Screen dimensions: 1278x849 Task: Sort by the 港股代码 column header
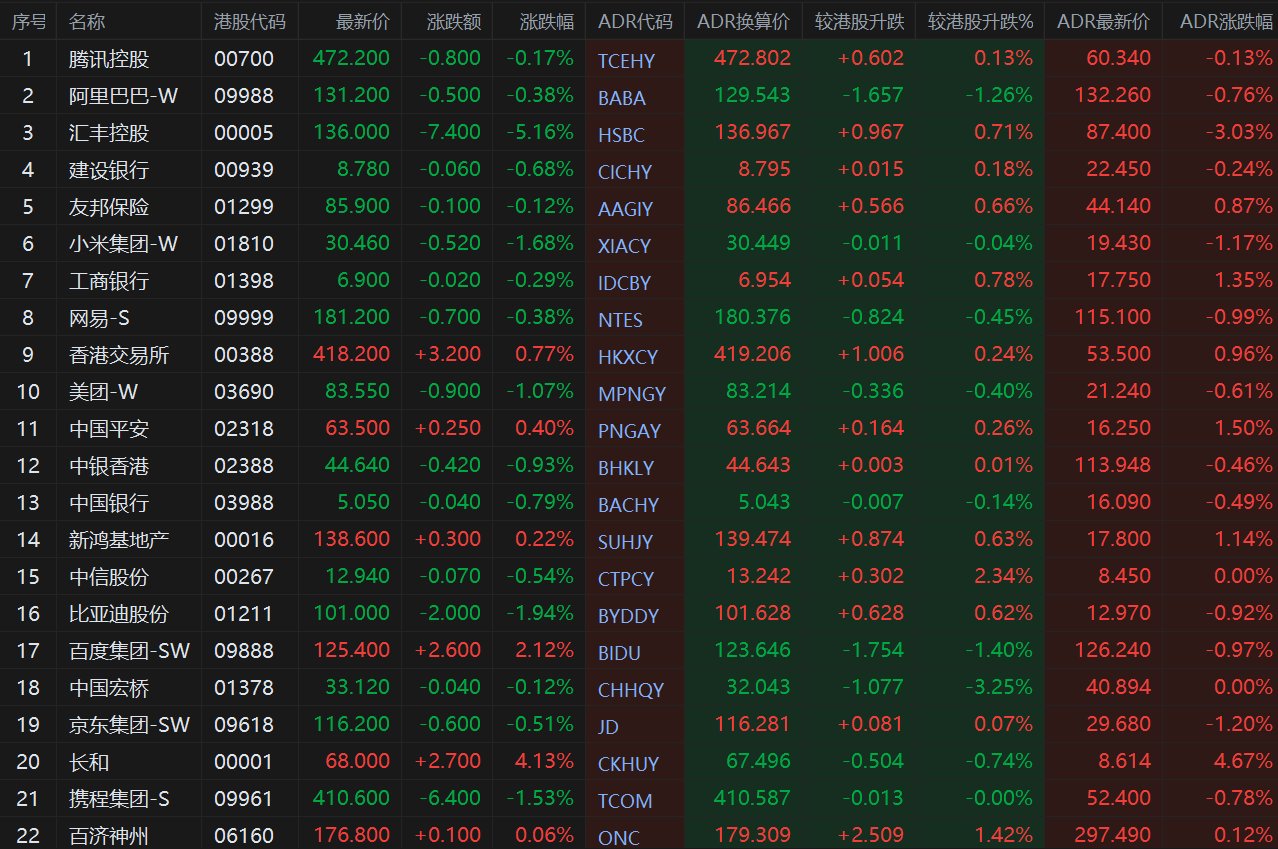click(249, 21)
